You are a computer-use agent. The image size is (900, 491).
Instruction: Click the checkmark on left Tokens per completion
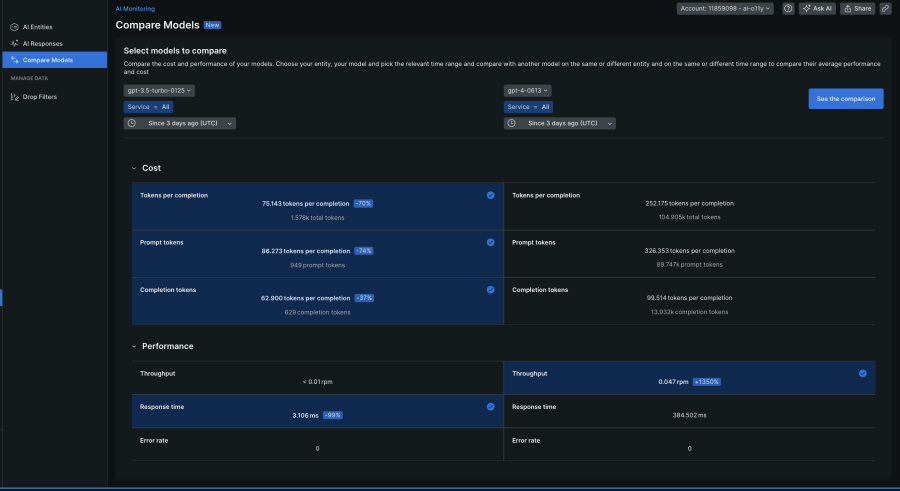(490, 195)
